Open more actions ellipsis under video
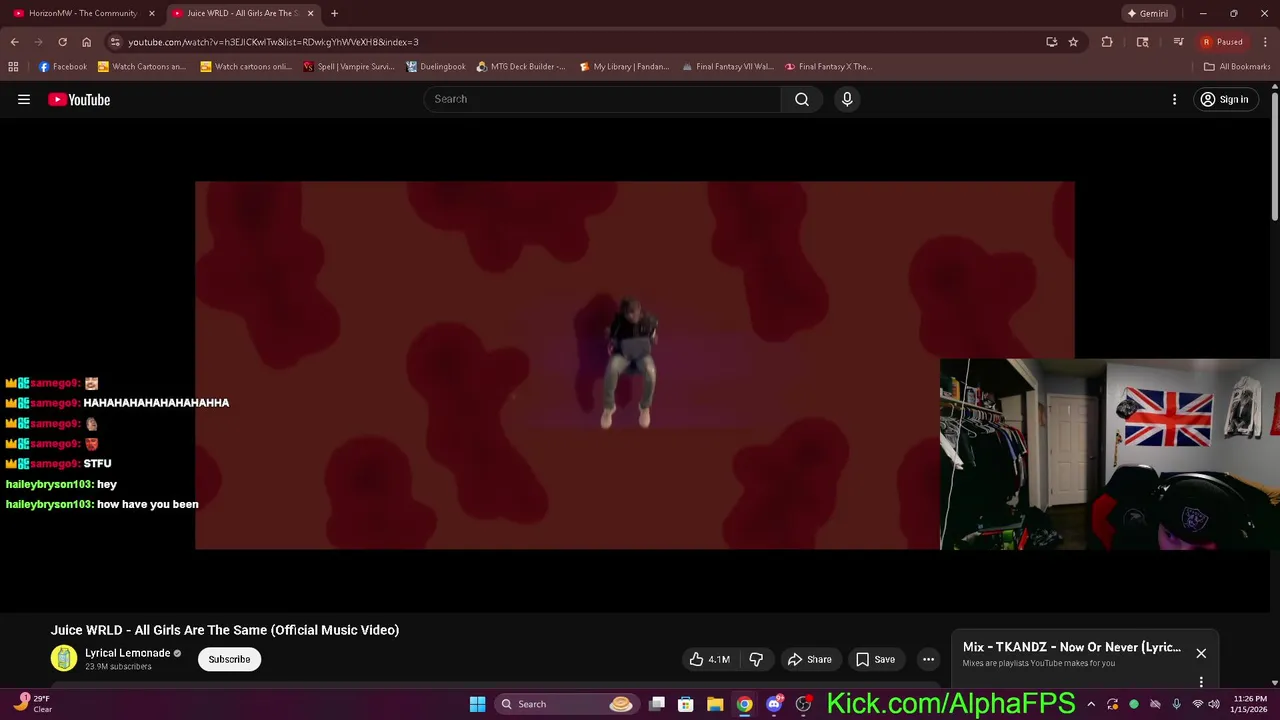The width and height of the screenshot is (1280, 720). (x=928, y=659)
